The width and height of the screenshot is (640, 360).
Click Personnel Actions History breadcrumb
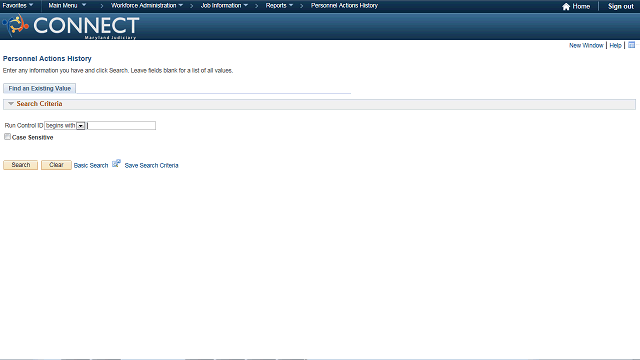coord(344,6)
